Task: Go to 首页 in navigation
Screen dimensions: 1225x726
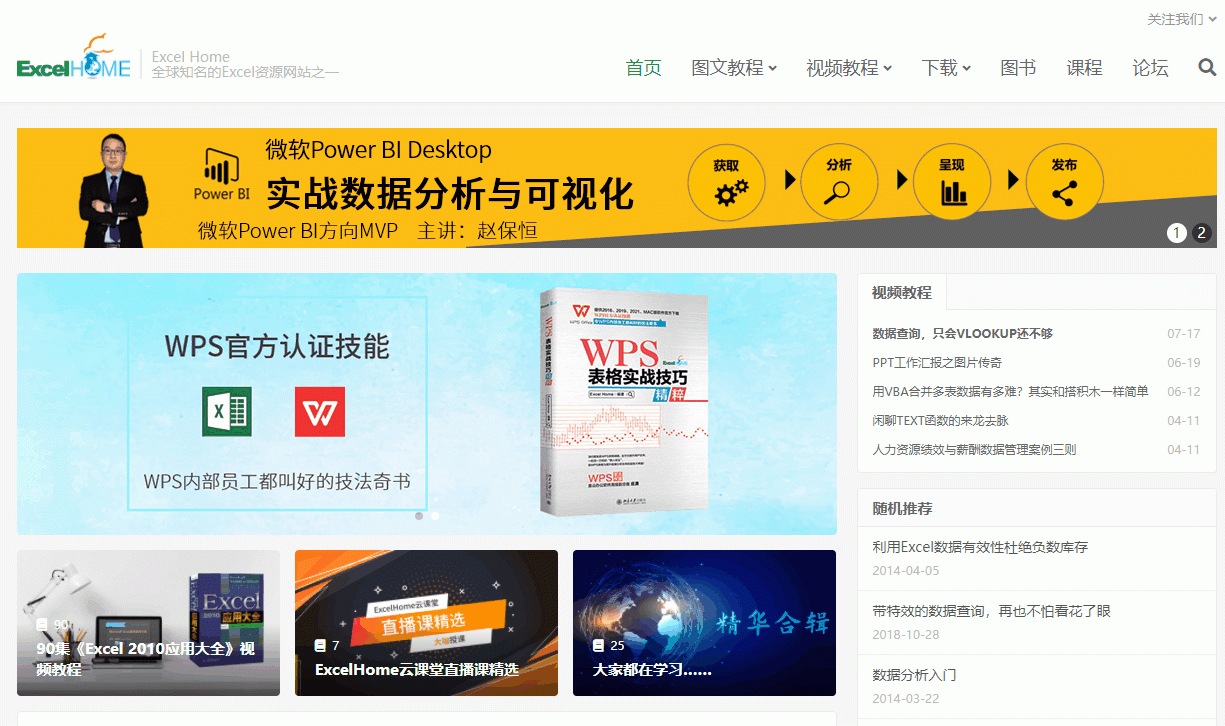Action: (x=644, y=68)
